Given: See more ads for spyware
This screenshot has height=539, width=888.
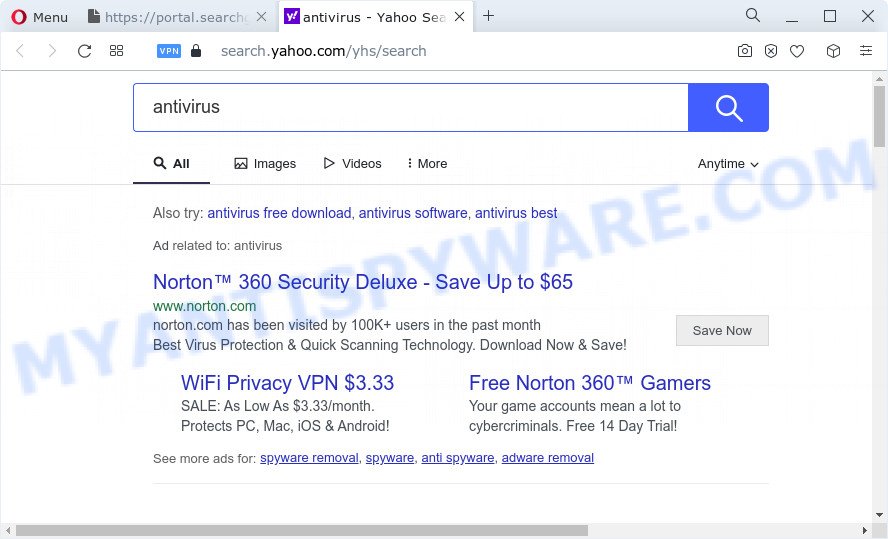Looking at the screenshot, I should point(390,458).
